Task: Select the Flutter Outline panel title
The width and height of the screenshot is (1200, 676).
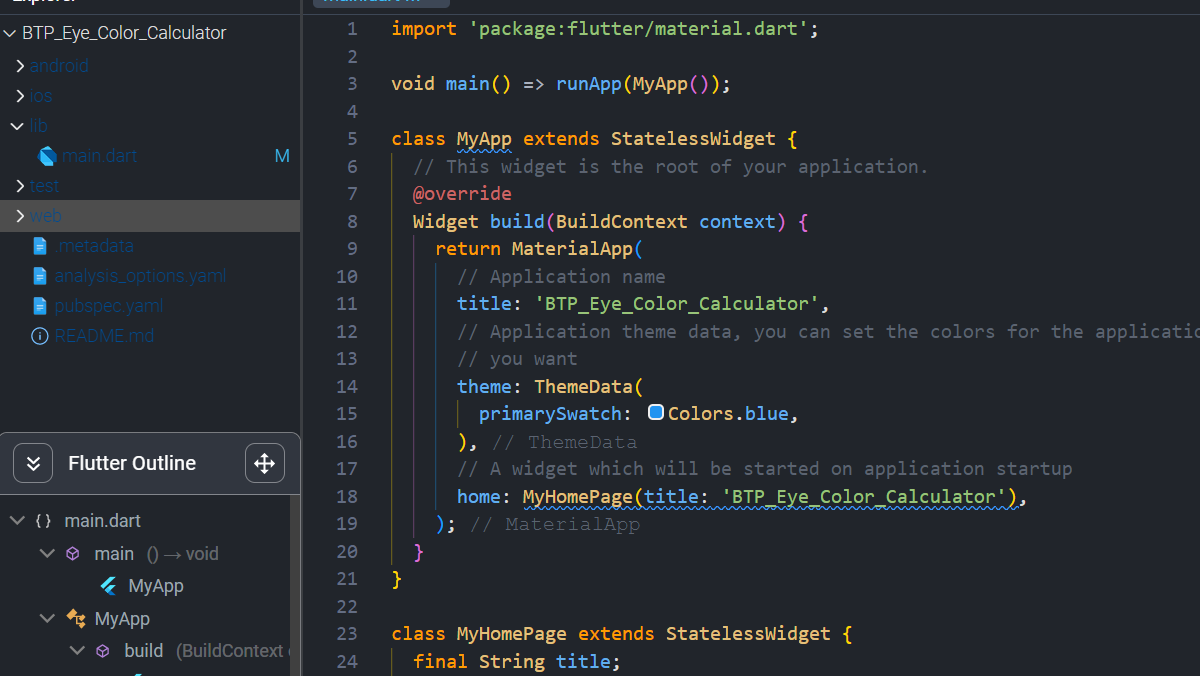Action: [132, 463]
